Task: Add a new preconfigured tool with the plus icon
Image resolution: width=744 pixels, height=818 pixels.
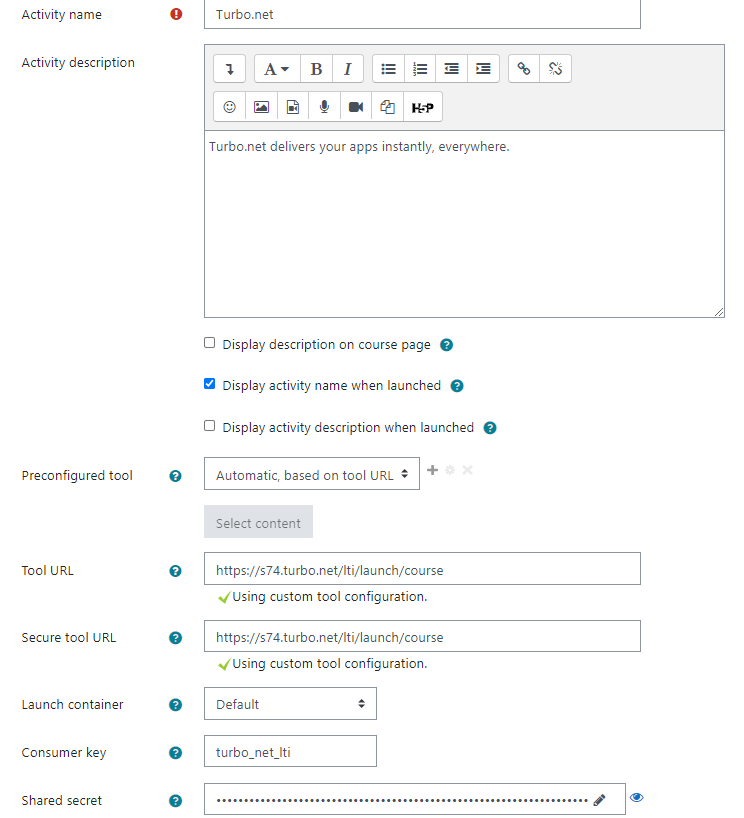Action: coord(432,468)
